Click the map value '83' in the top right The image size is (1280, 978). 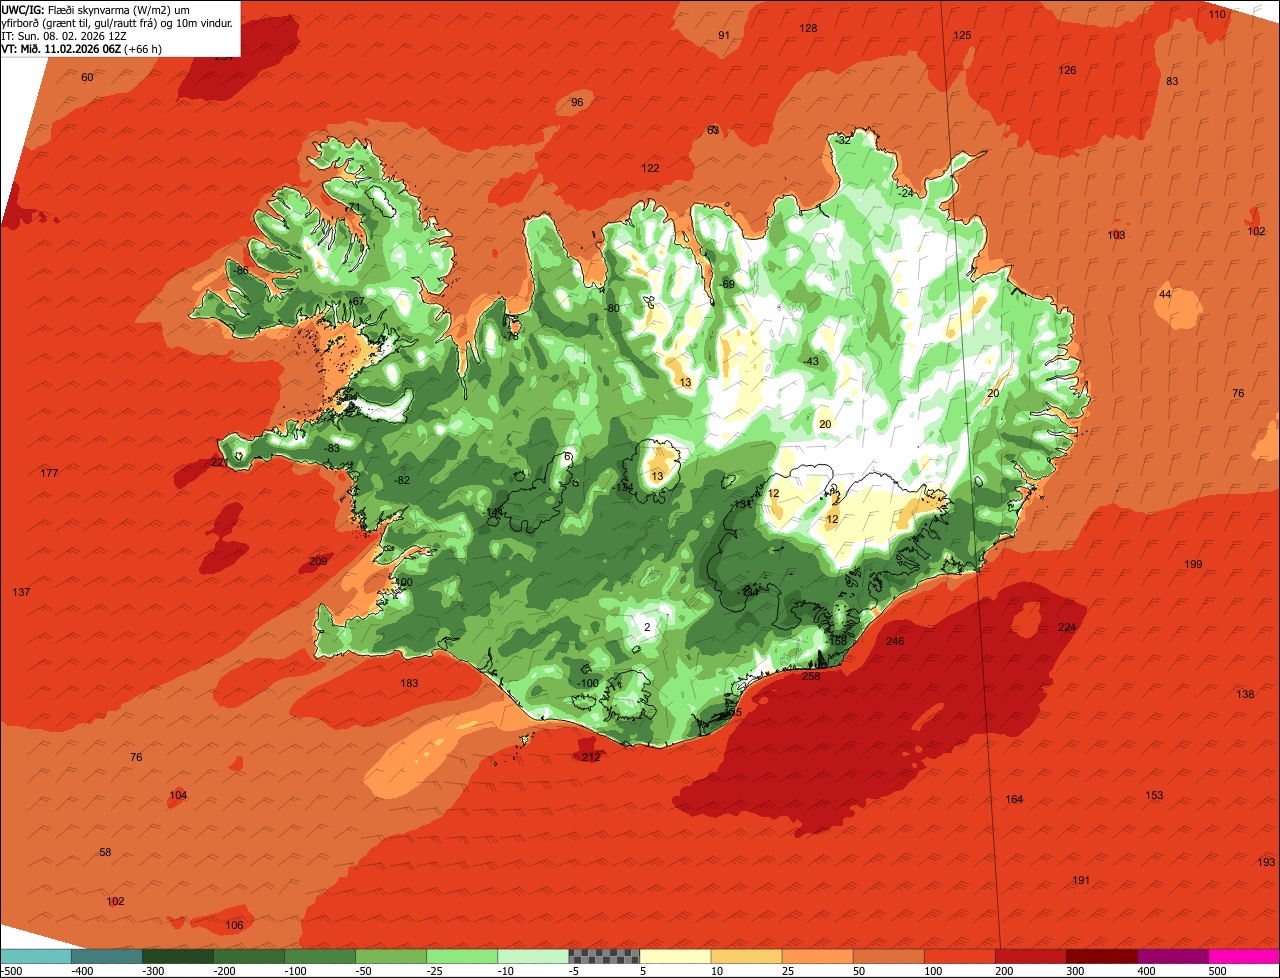point(1172,82)
